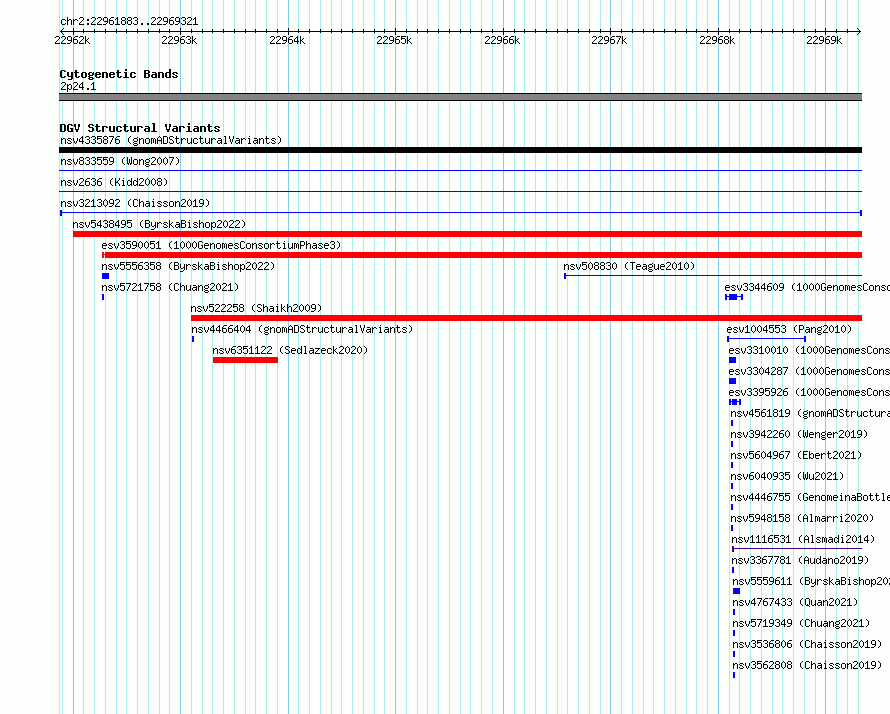The height and width of the screenshot is (714, 890).
Task: Click the esv3590051 1000GenomesConsortiumPhase3 label
Action: click(x=221, y=245)
